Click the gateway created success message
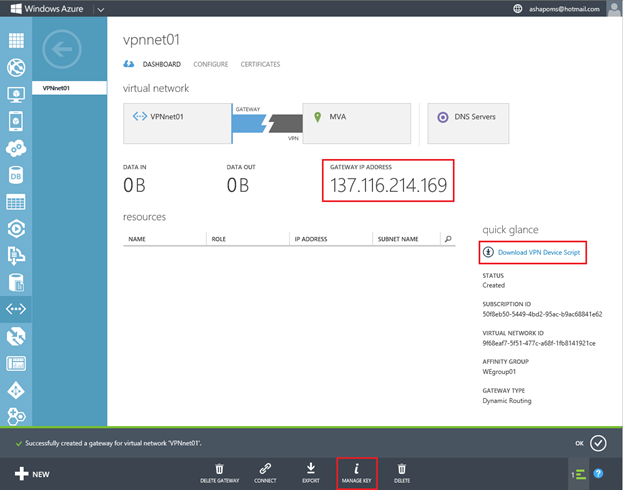The height and width of the screenshot is (490, 623). (113, 443)
